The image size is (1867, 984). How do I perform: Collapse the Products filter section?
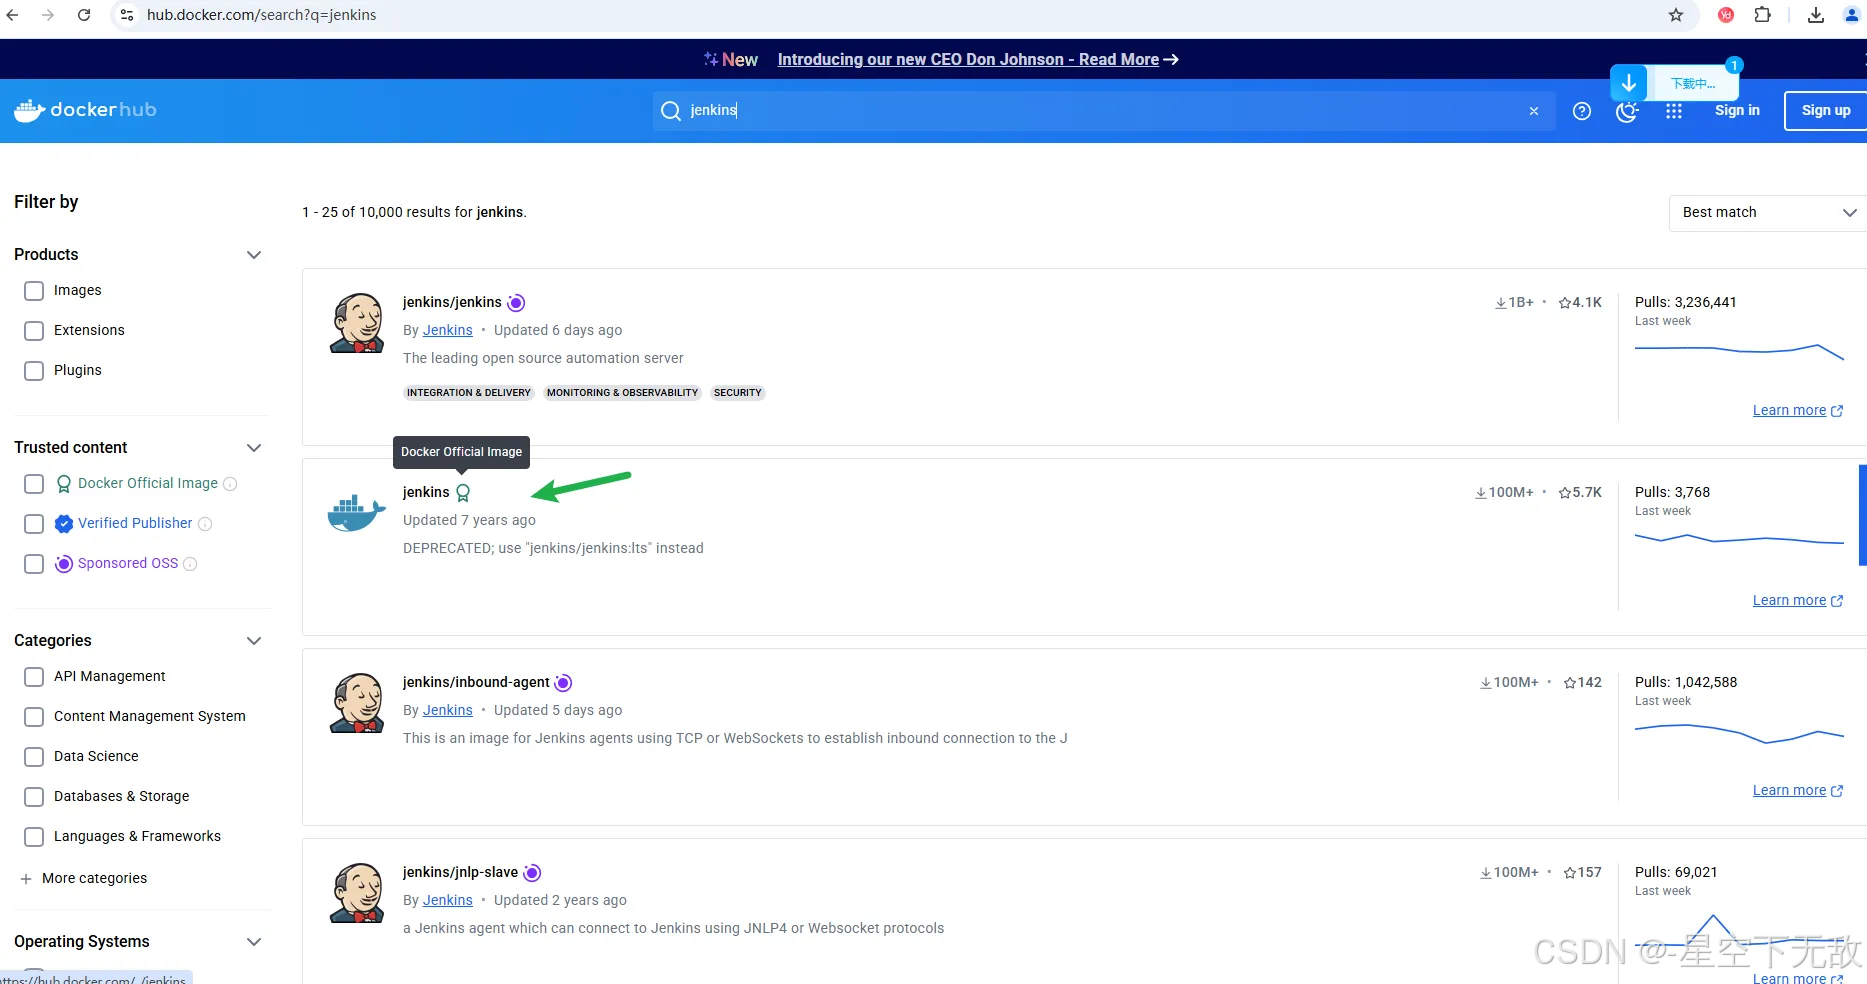[254, 255]
